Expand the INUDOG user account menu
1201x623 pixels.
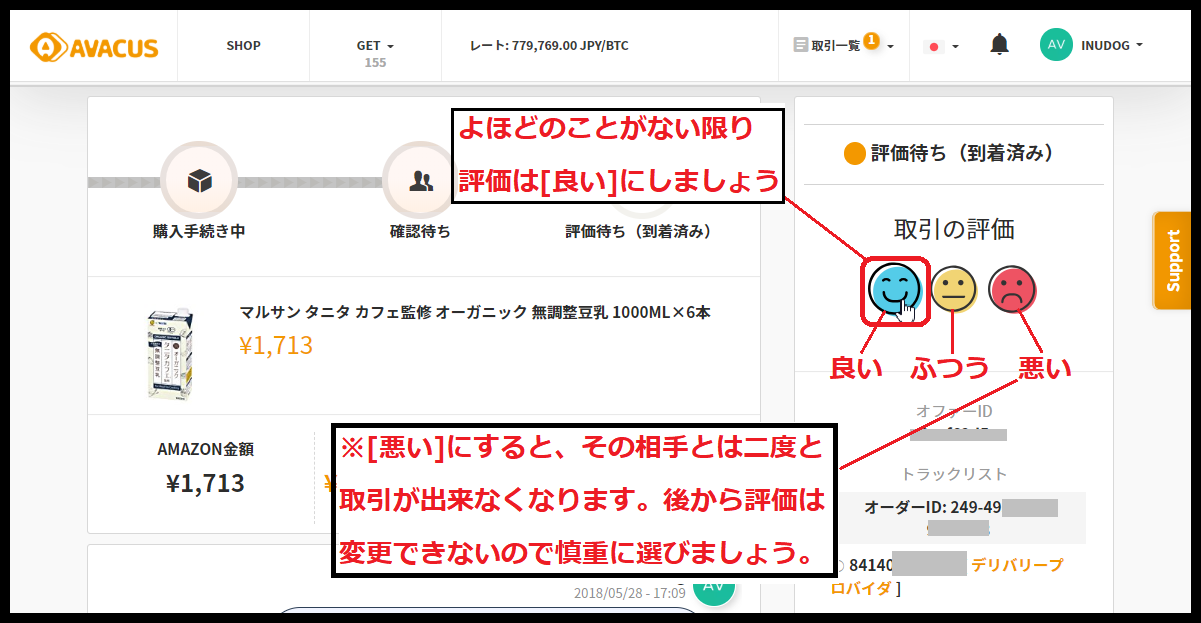1111,45
